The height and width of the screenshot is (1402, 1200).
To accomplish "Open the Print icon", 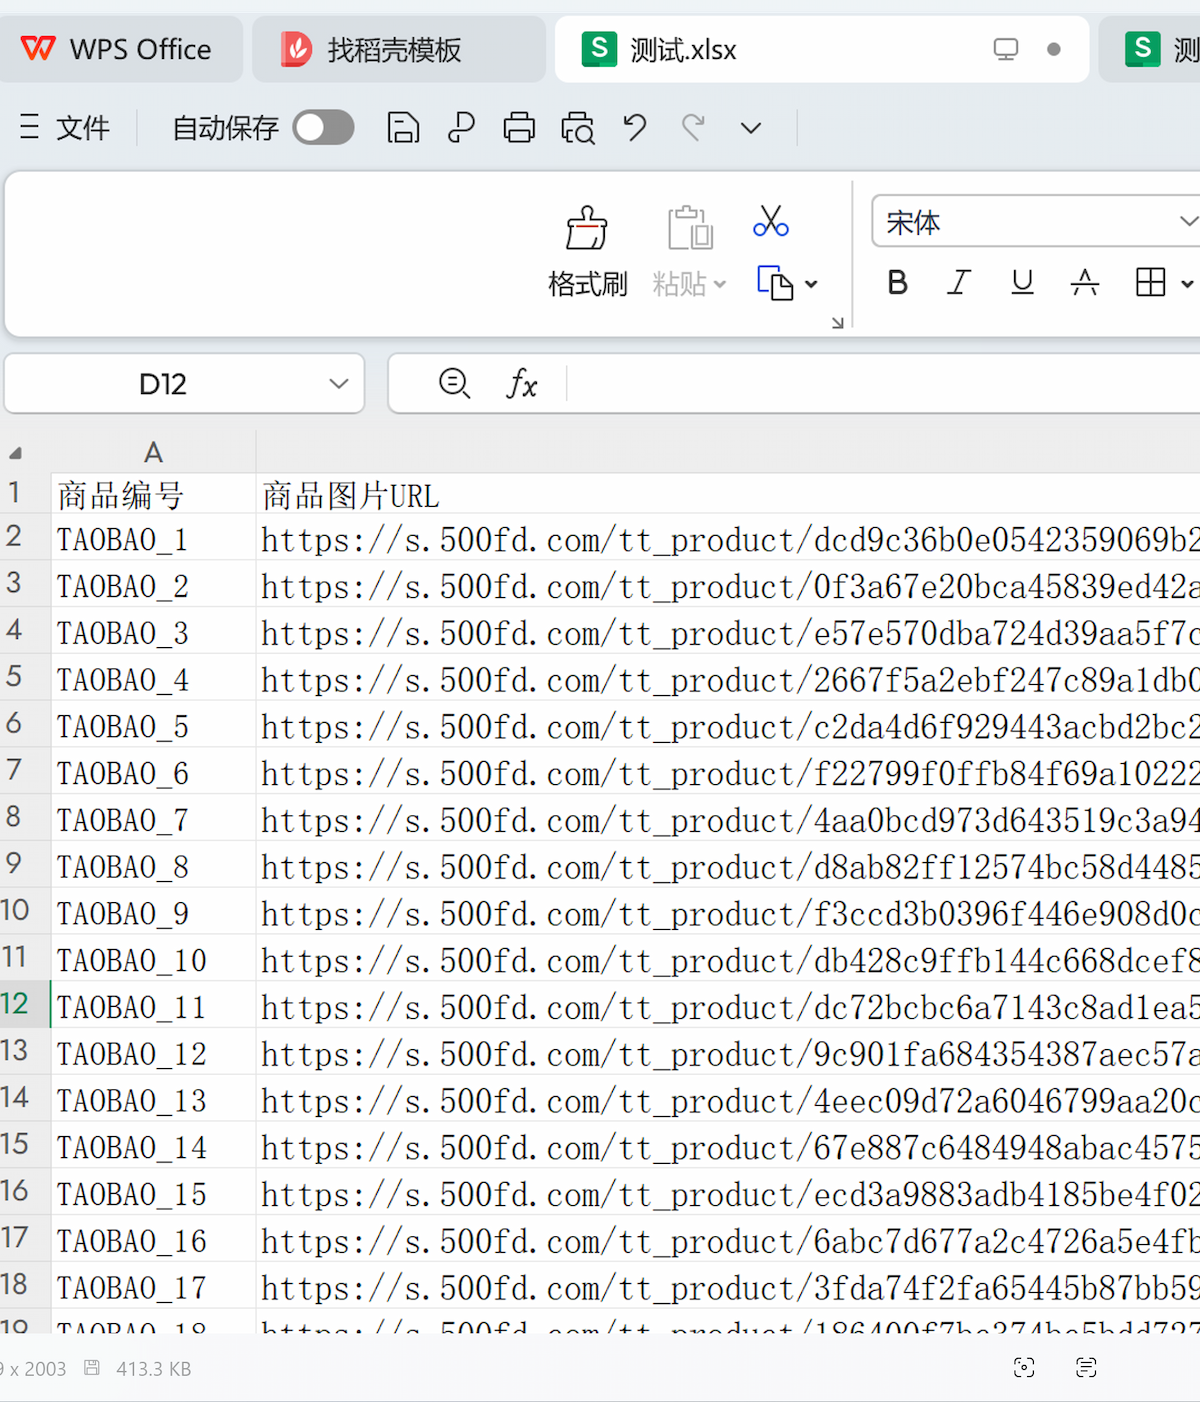I will (519, 128).
